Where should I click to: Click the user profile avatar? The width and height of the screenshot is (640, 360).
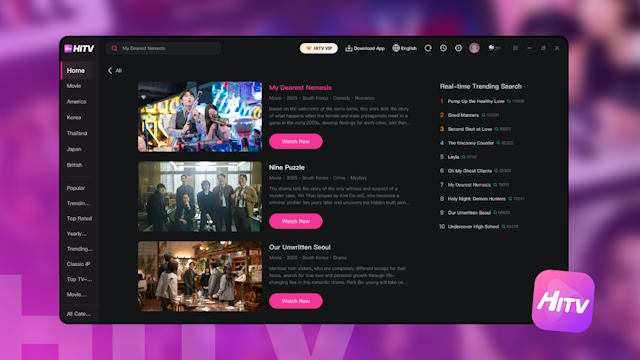pos(474,48)
